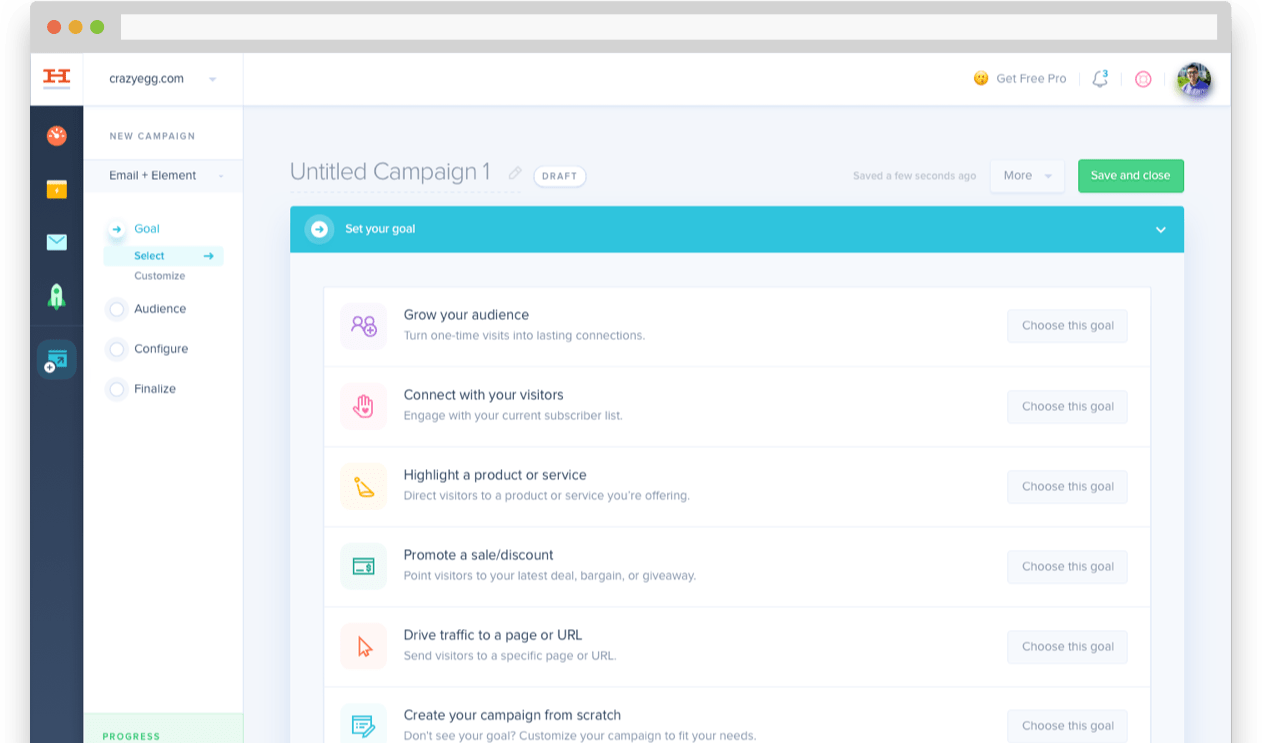Click Save and close button
The height and width of the screenshot is (743, 1262).
(x=1130, y=176)
